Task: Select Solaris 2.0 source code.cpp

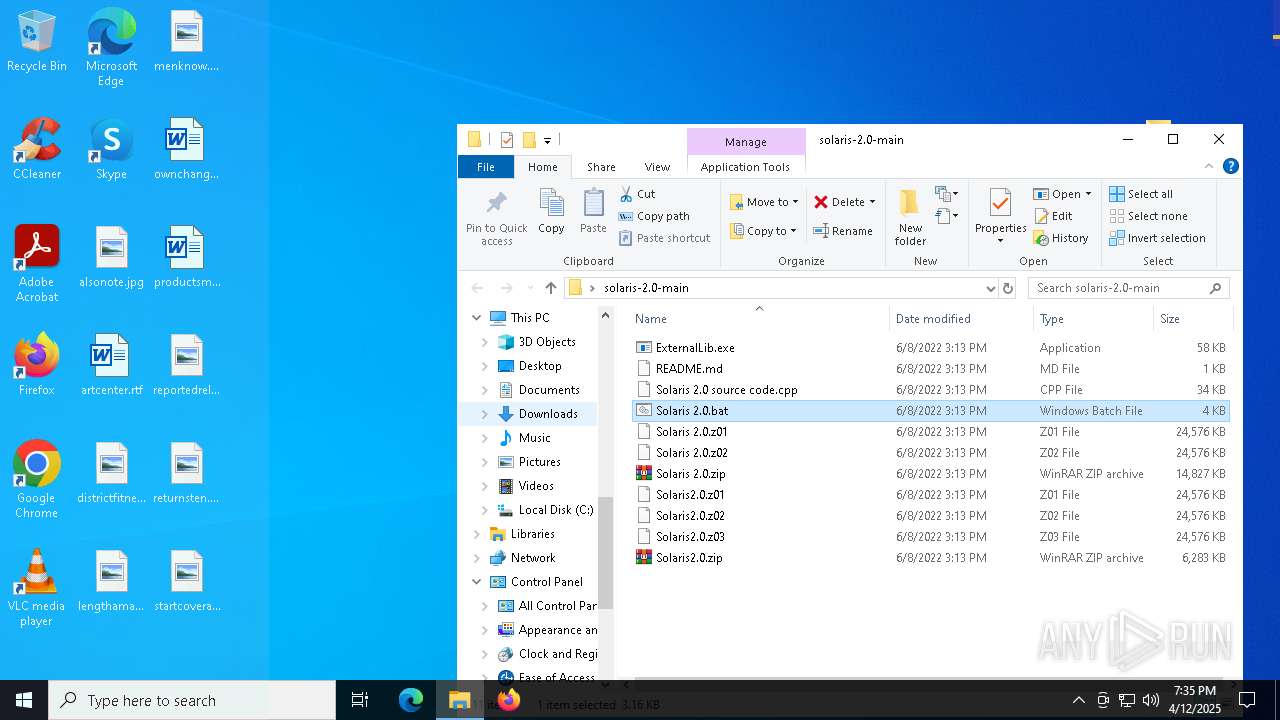Action: pyautogui.click(x=727, y=390)
